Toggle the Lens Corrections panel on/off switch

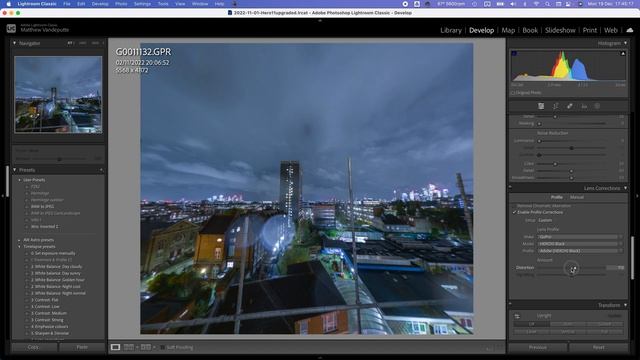(510, 188)
